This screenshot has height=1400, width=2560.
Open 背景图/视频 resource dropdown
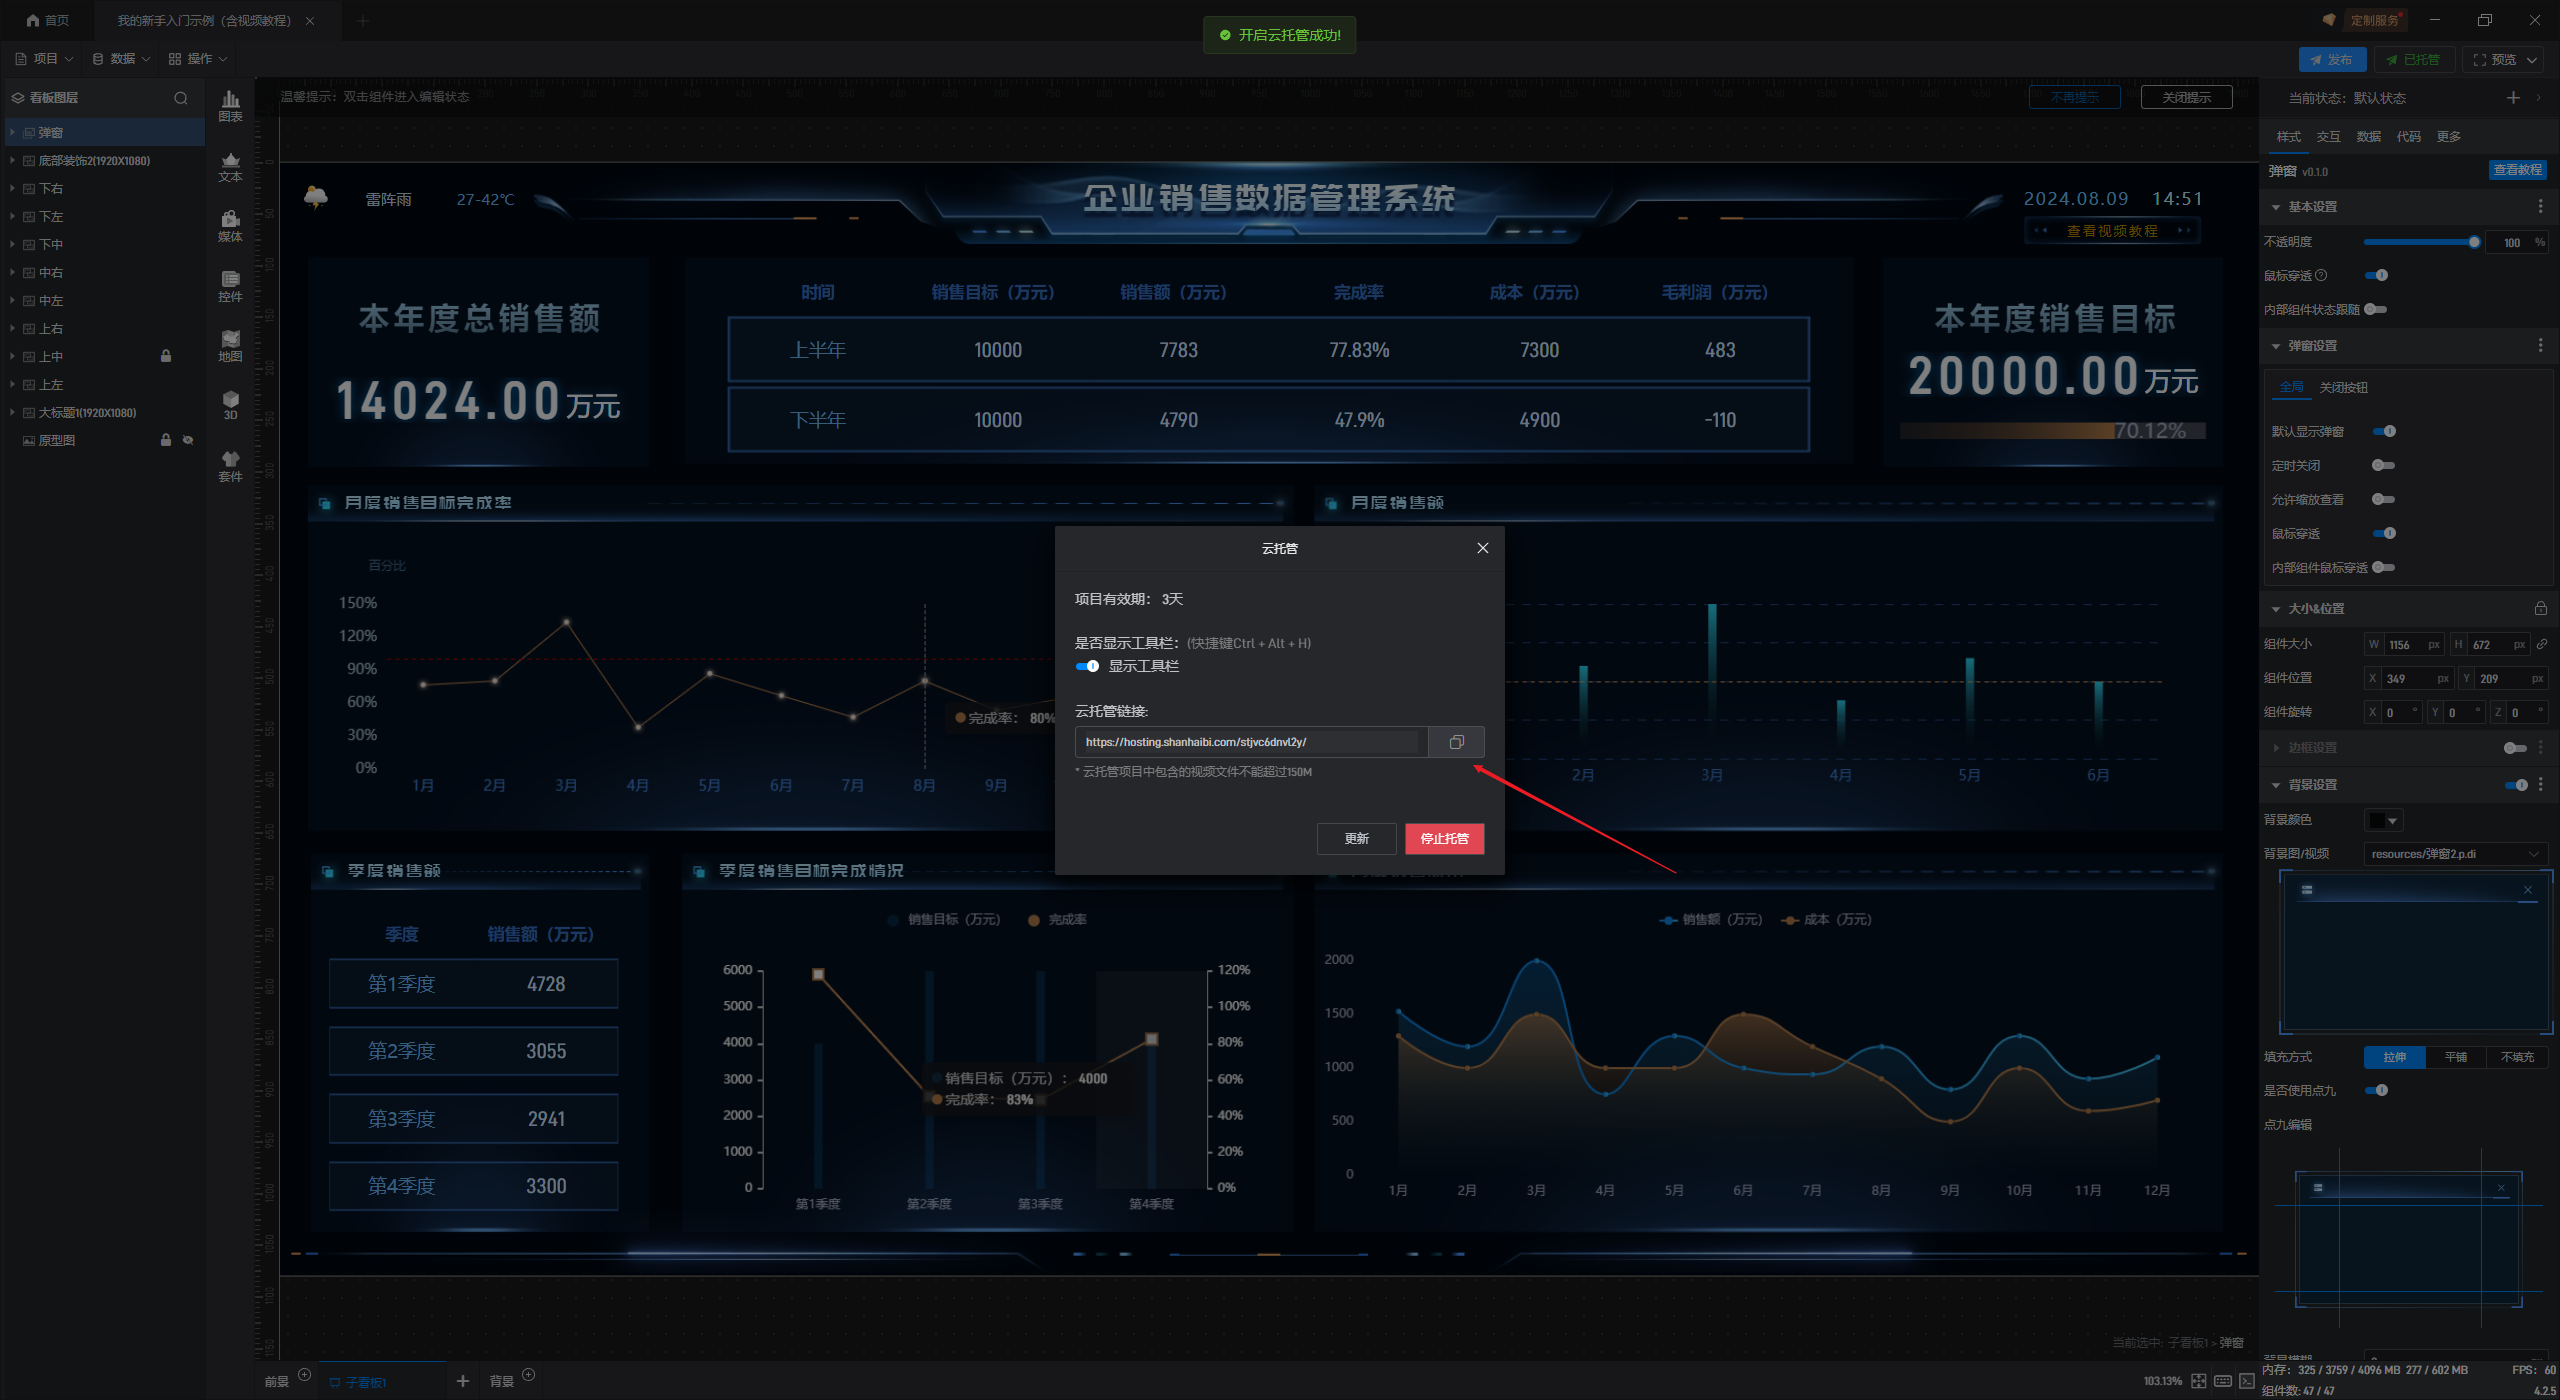coord(2454,854)
